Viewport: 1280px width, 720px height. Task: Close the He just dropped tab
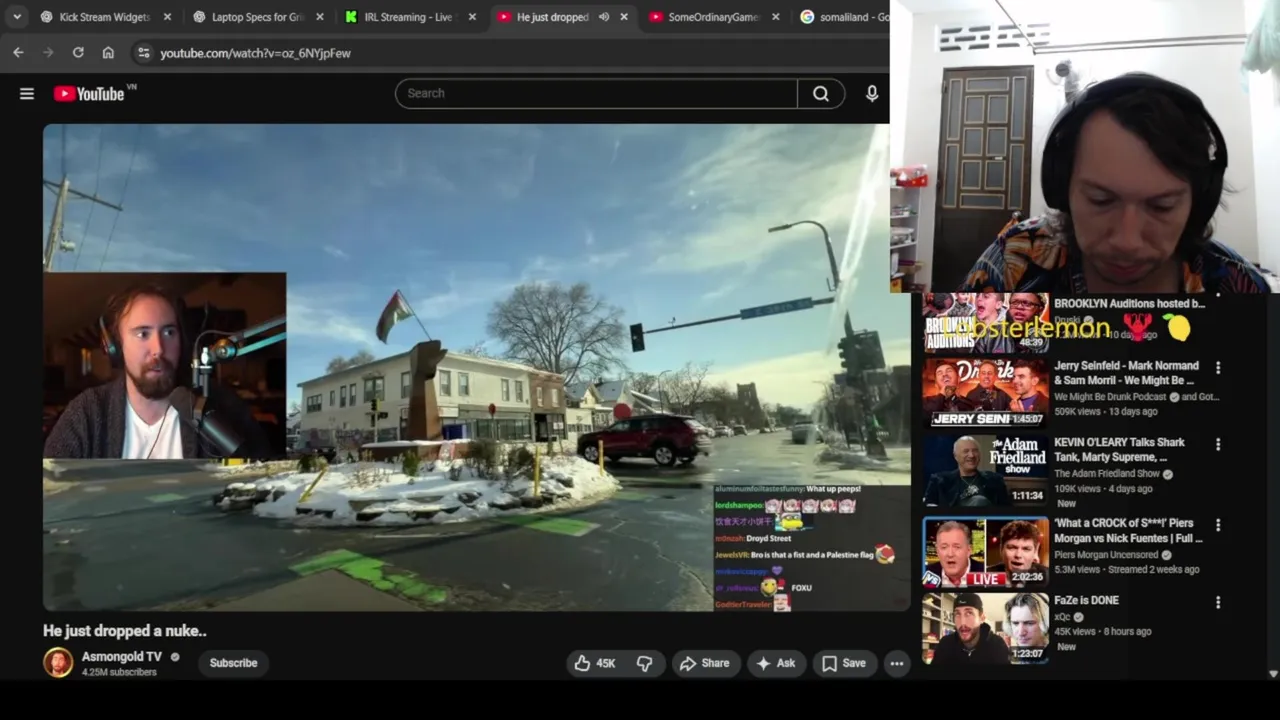pyautogui.click(x=624, y=17)
